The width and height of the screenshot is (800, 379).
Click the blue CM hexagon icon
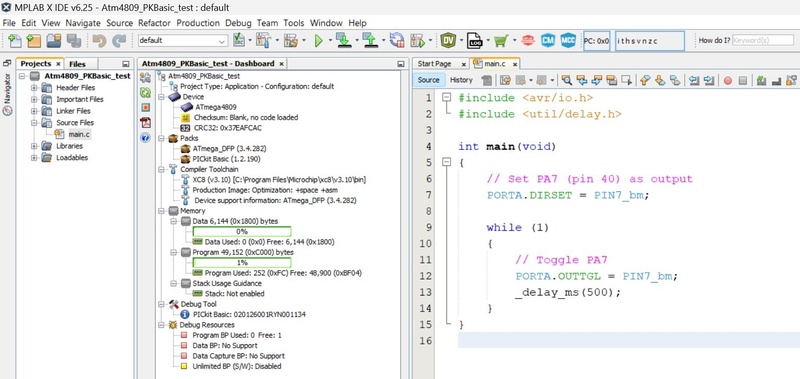point(548,40)
